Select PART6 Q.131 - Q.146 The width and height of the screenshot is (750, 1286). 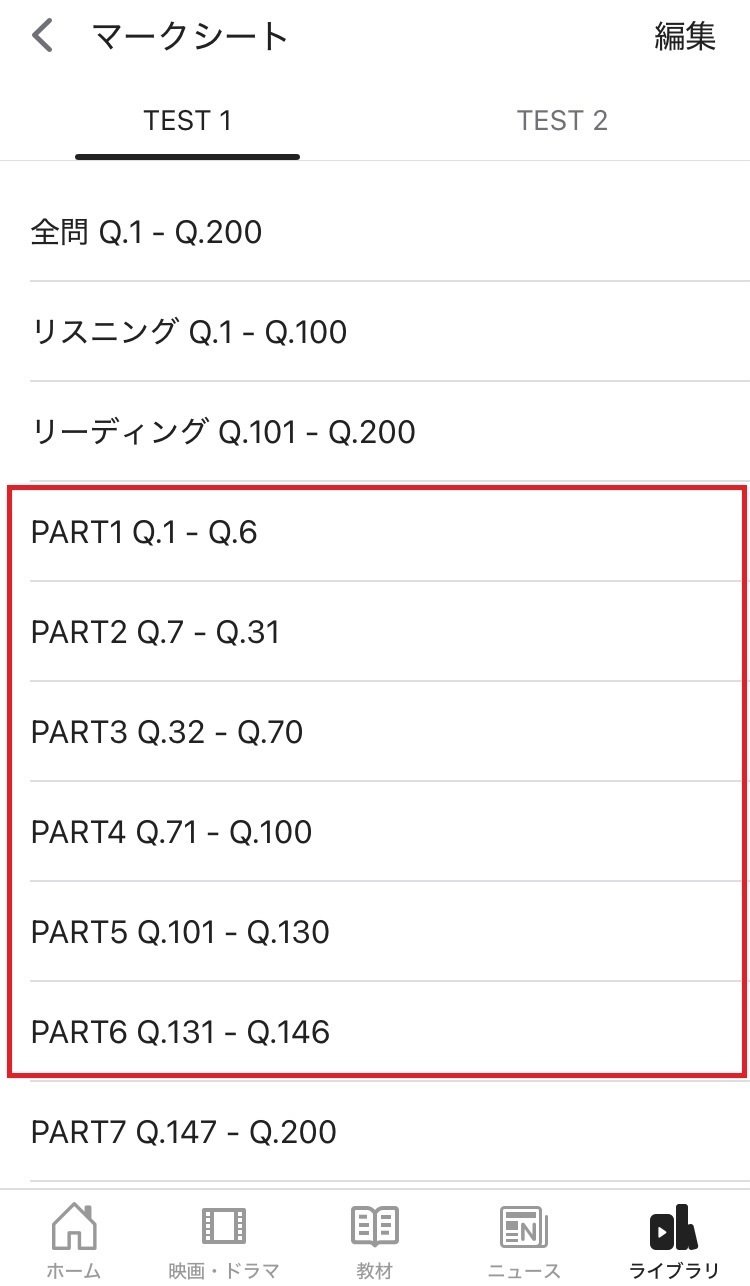[375, 1032]
